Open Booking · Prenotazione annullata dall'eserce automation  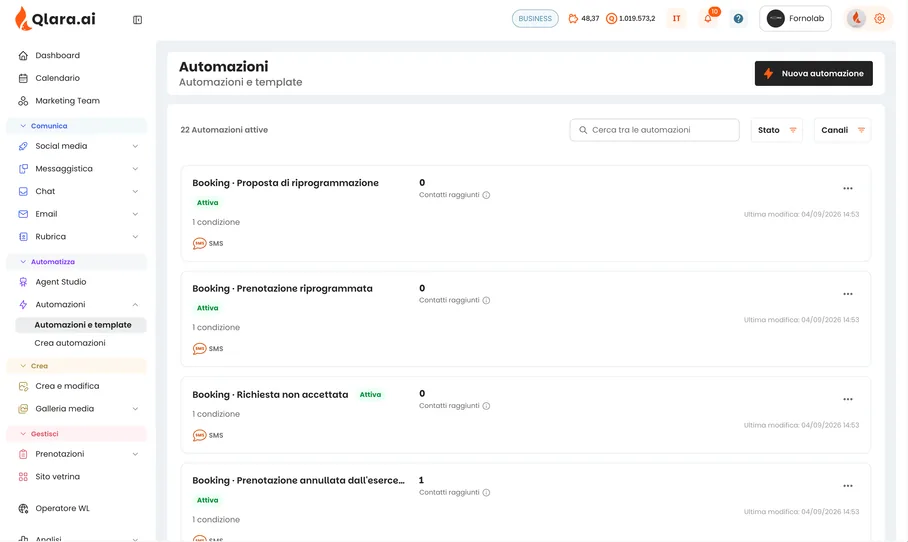298,481
